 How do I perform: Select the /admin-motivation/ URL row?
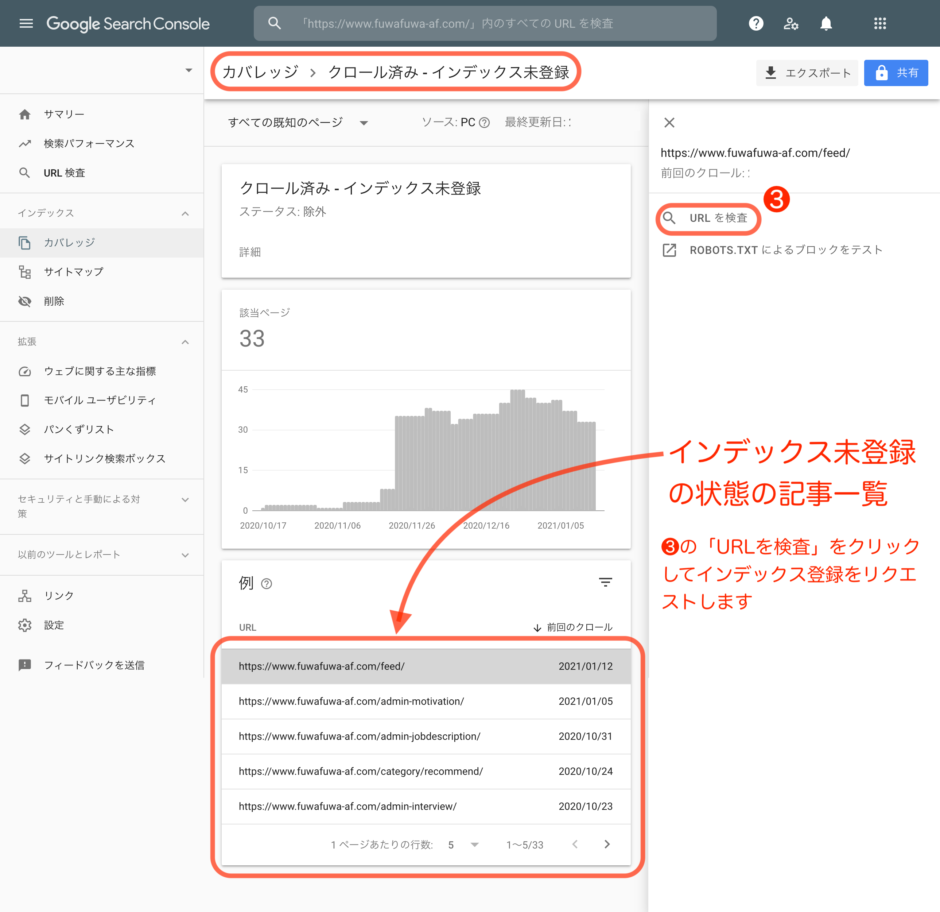(426, 701)
